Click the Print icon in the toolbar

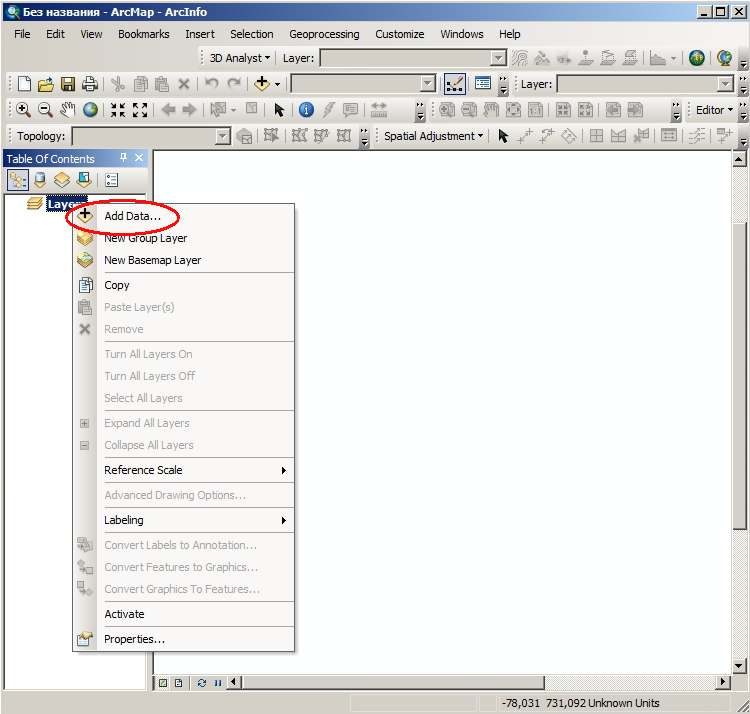[x=90, y=84]
